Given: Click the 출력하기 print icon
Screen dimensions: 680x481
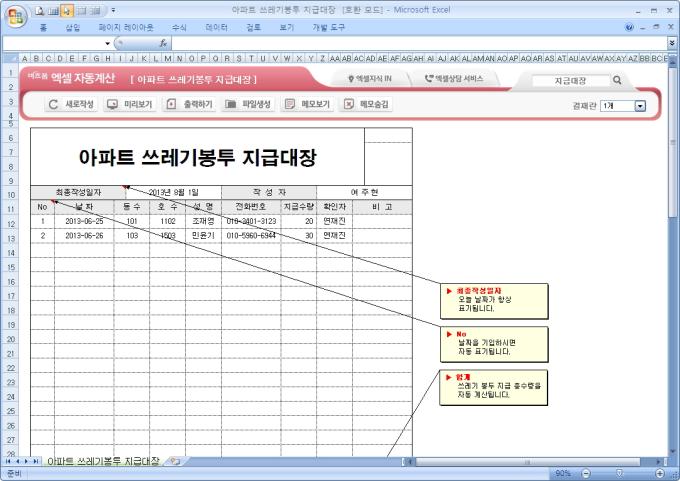Looking at the screenshot, I should click(x=172, y=104).
